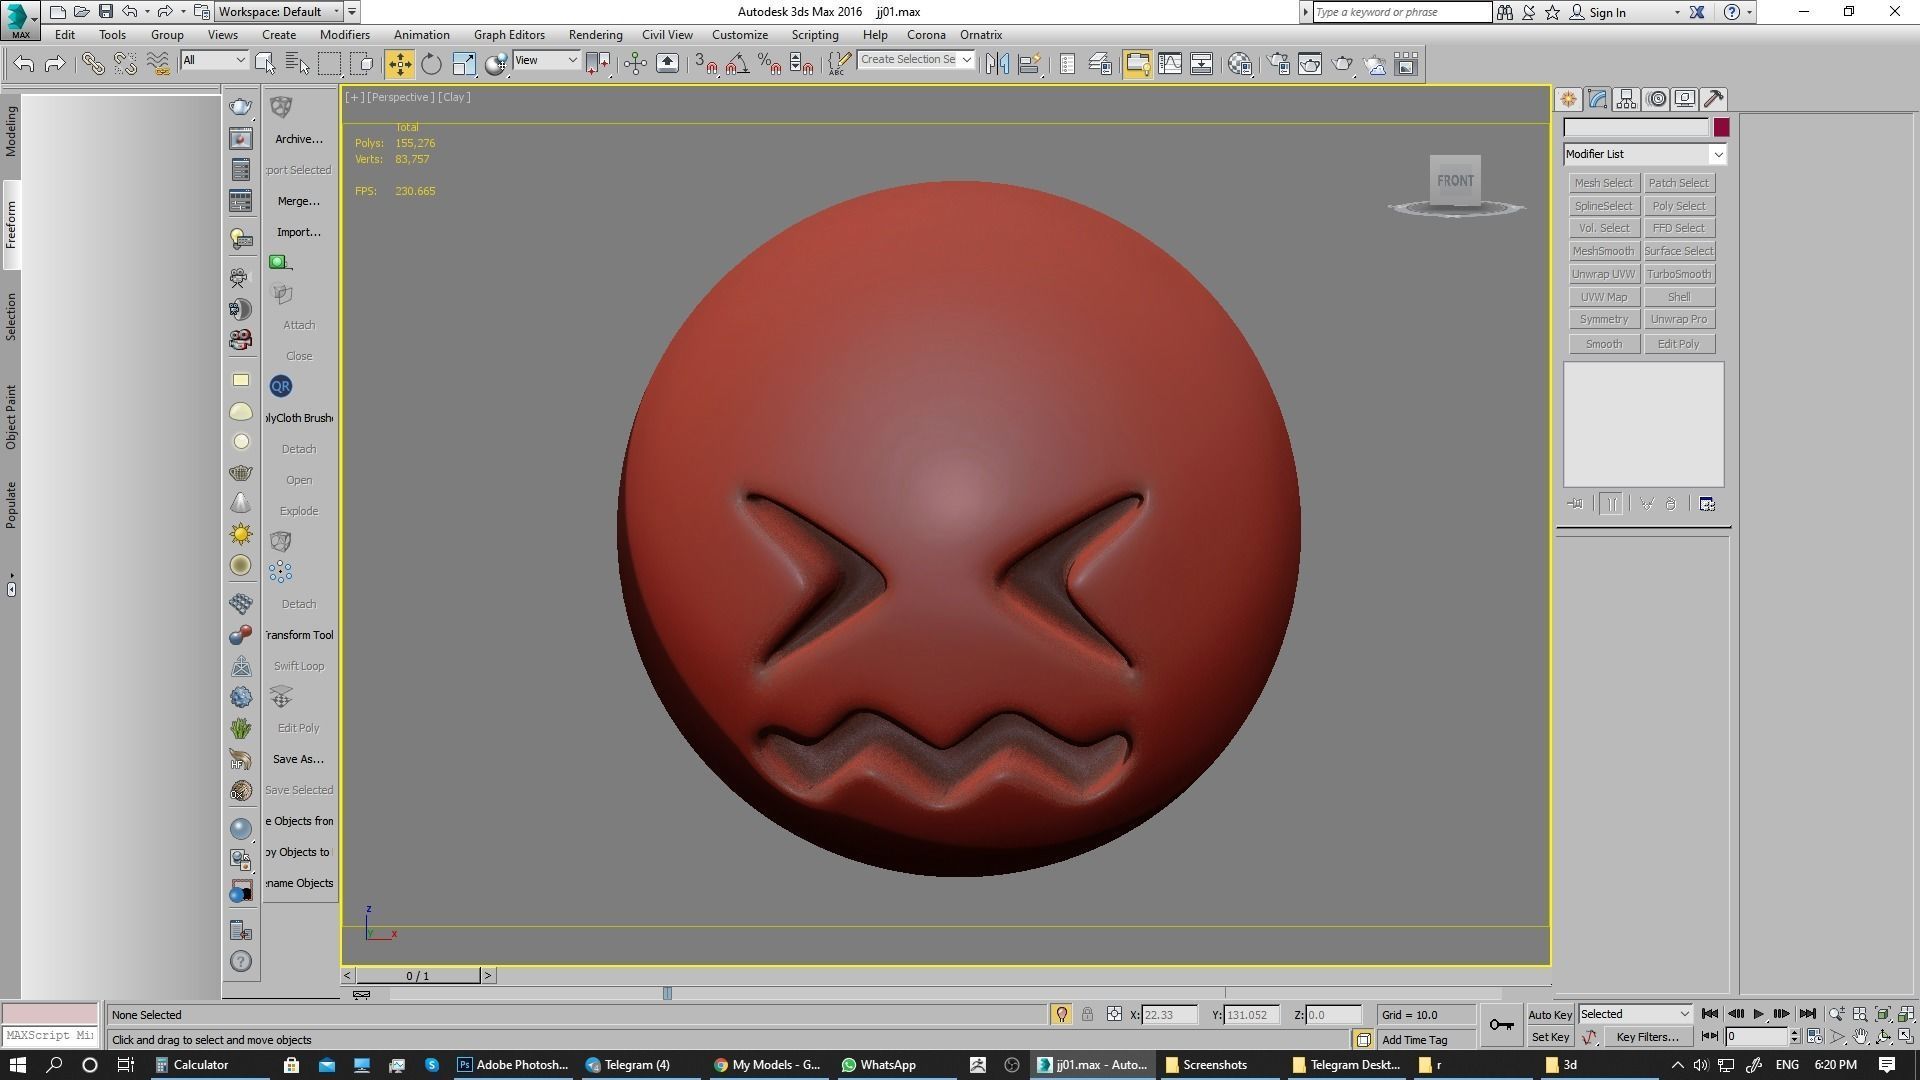Open the Scripting menu
This screenshot has height=1080, width=1920.
[x=815, y=35]
